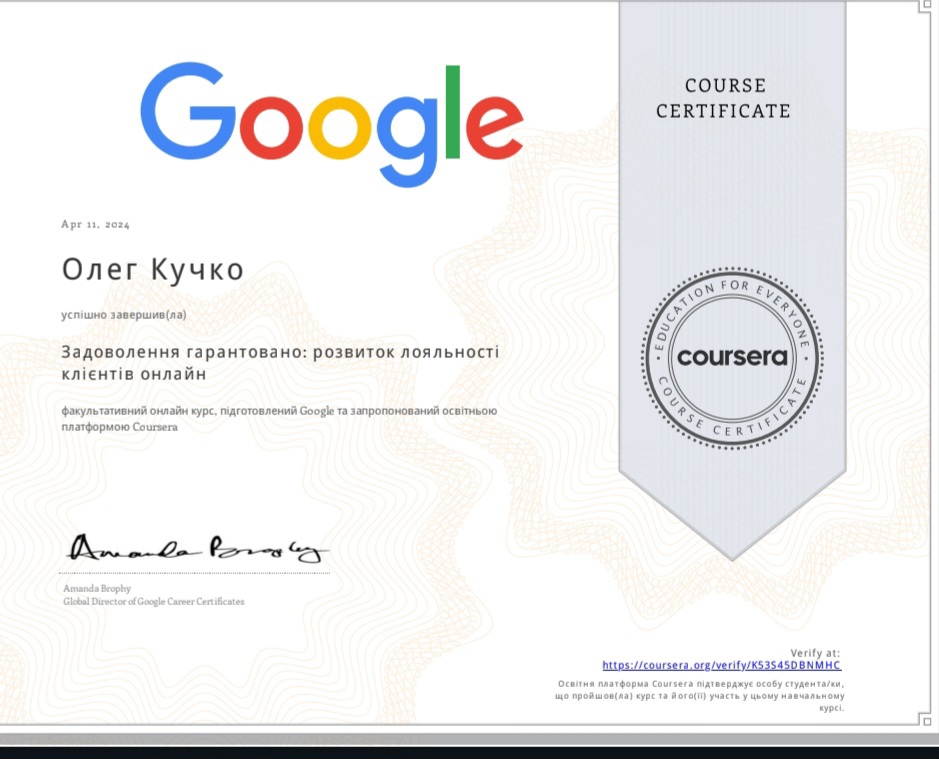
Task: Click the text "успішно завершив(ла)"
Action: [123, 315]
